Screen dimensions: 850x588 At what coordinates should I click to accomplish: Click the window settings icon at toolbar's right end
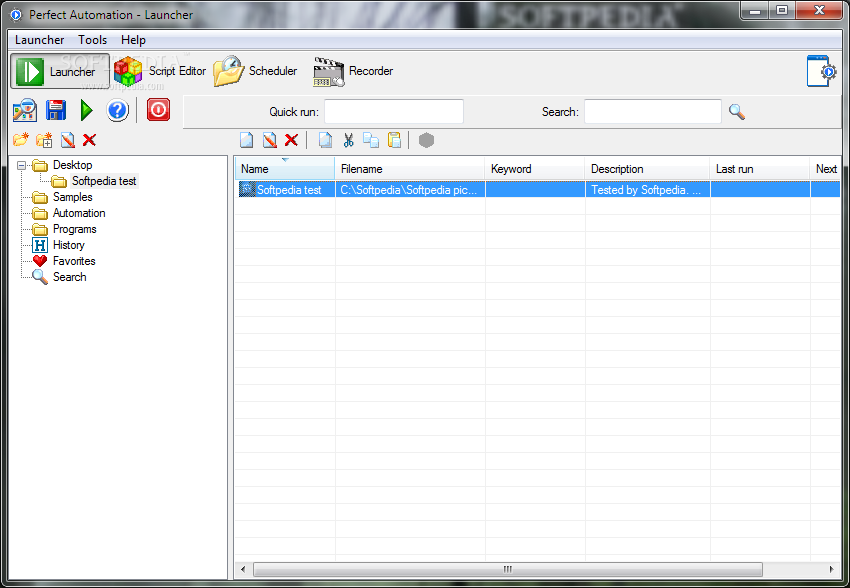pos(821,71)
